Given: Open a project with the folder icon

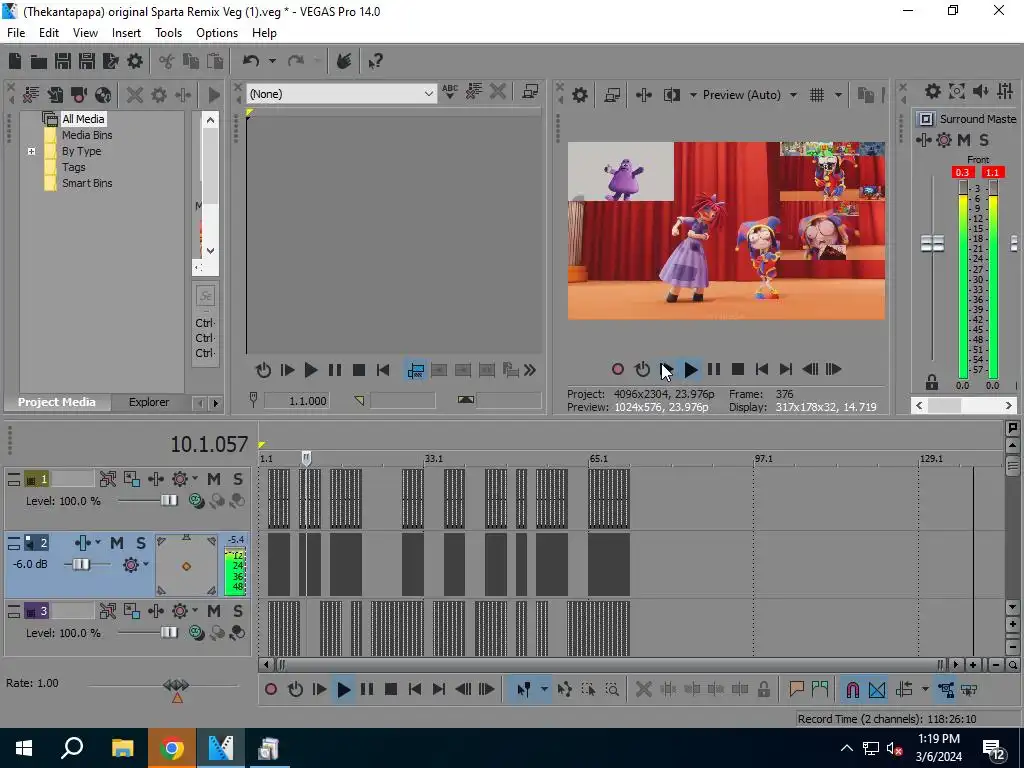Looking at the screenshot, I should click(x=39, y=61).
